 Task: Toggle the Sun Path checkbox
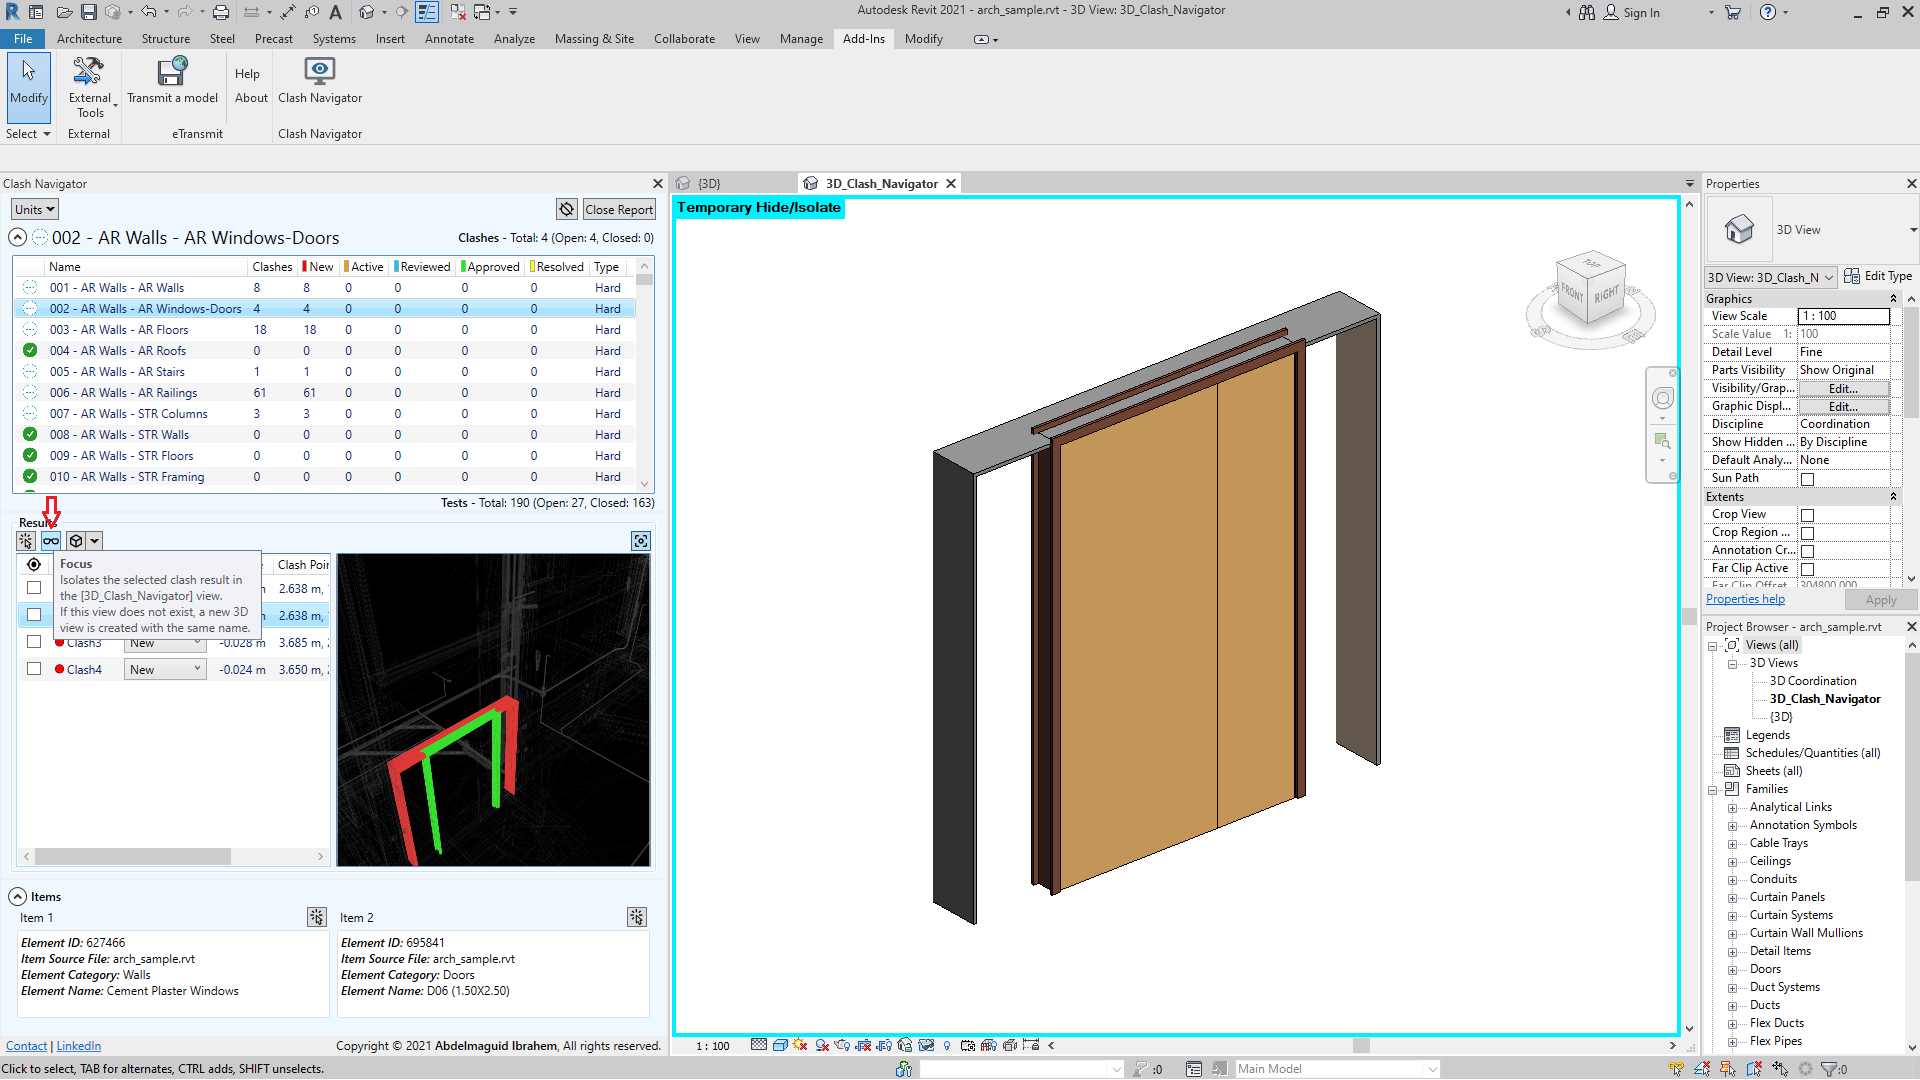tap(1807, 479)
